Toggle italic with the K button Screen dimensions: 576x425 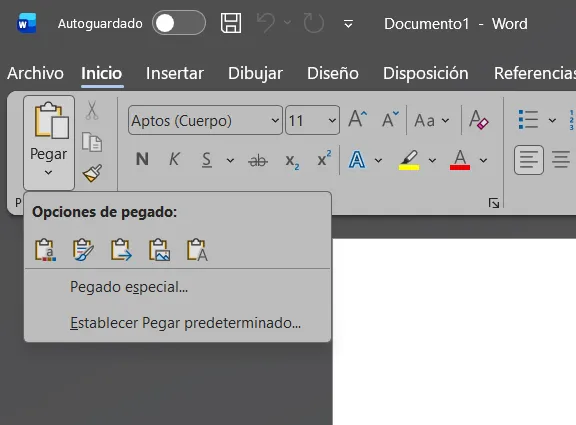[x=174, y=160]
